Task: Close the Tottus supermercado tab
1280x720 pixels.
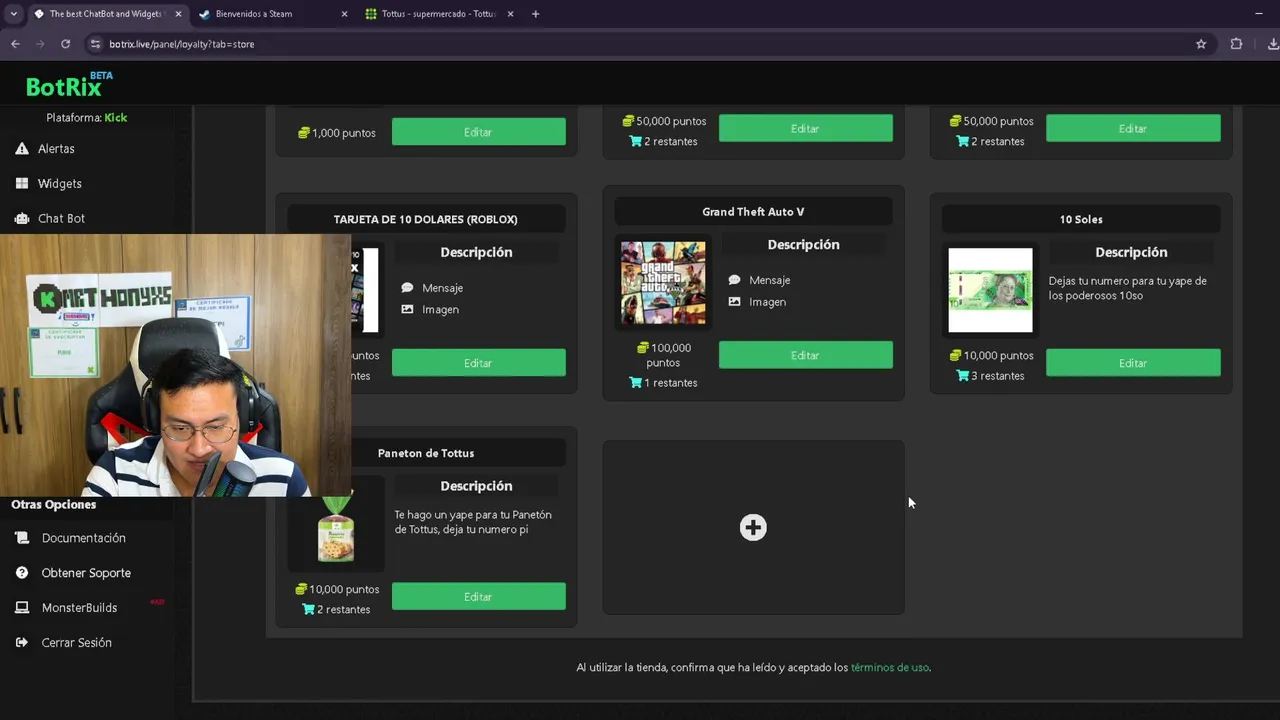Action: coord(510,14)
